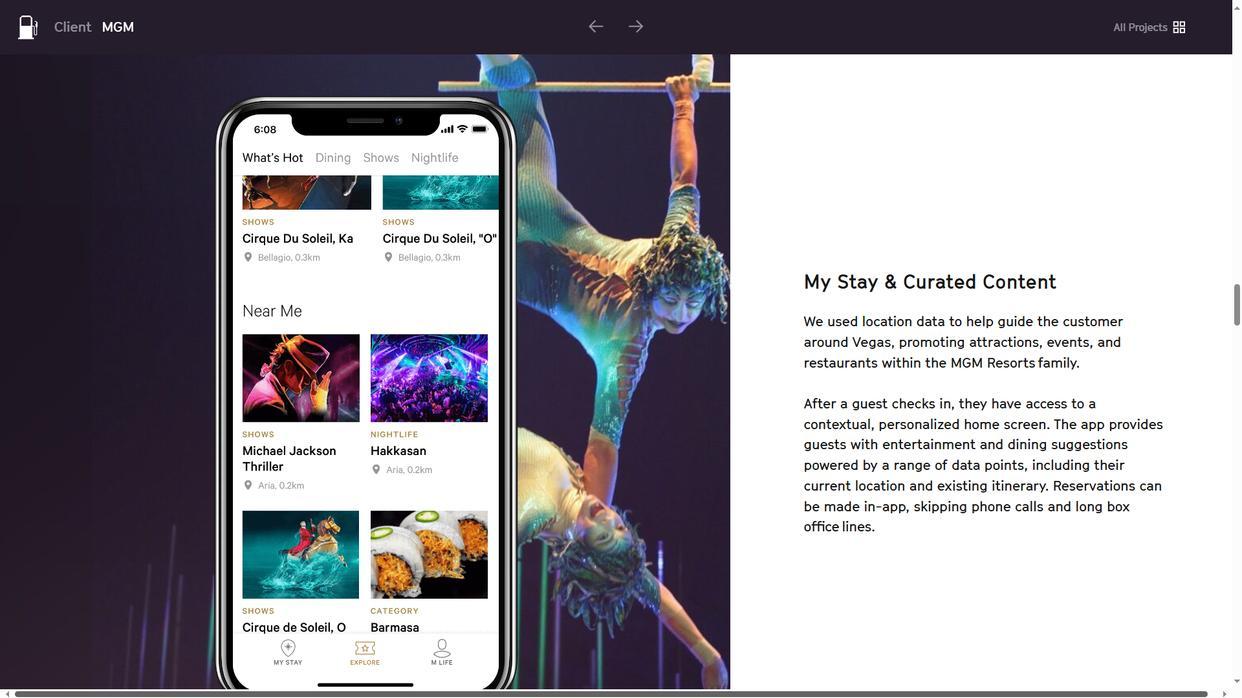Click the phone's battery status icon
Viewport: 1242px width, 698px height.
(480, 129)
